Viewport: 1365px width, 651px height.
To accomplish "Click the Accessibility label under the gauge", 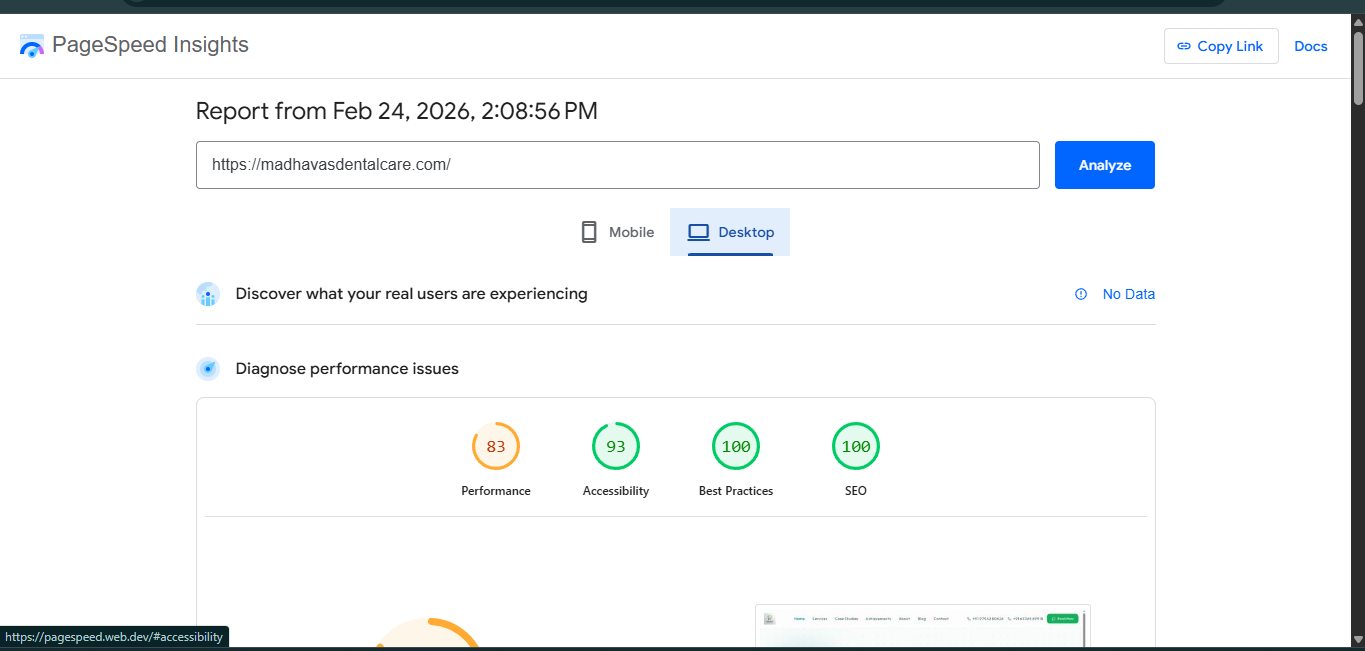I will (616, 491).
